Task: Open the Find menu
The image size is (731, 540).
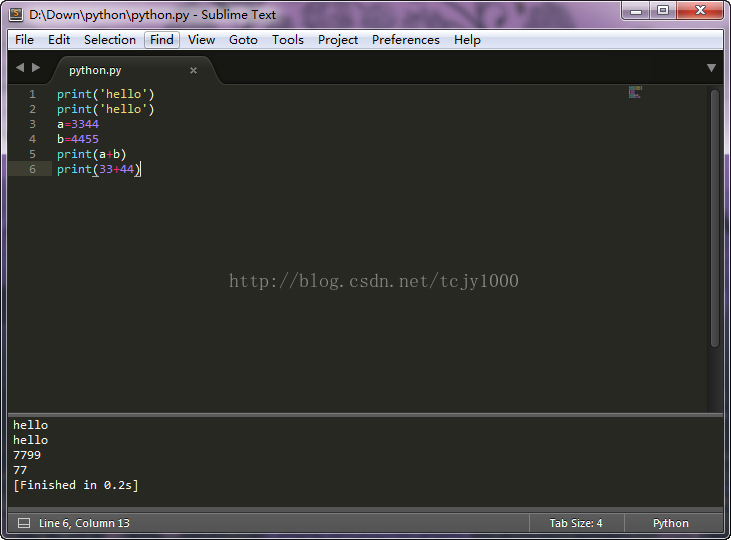Action: coord(162,40)
